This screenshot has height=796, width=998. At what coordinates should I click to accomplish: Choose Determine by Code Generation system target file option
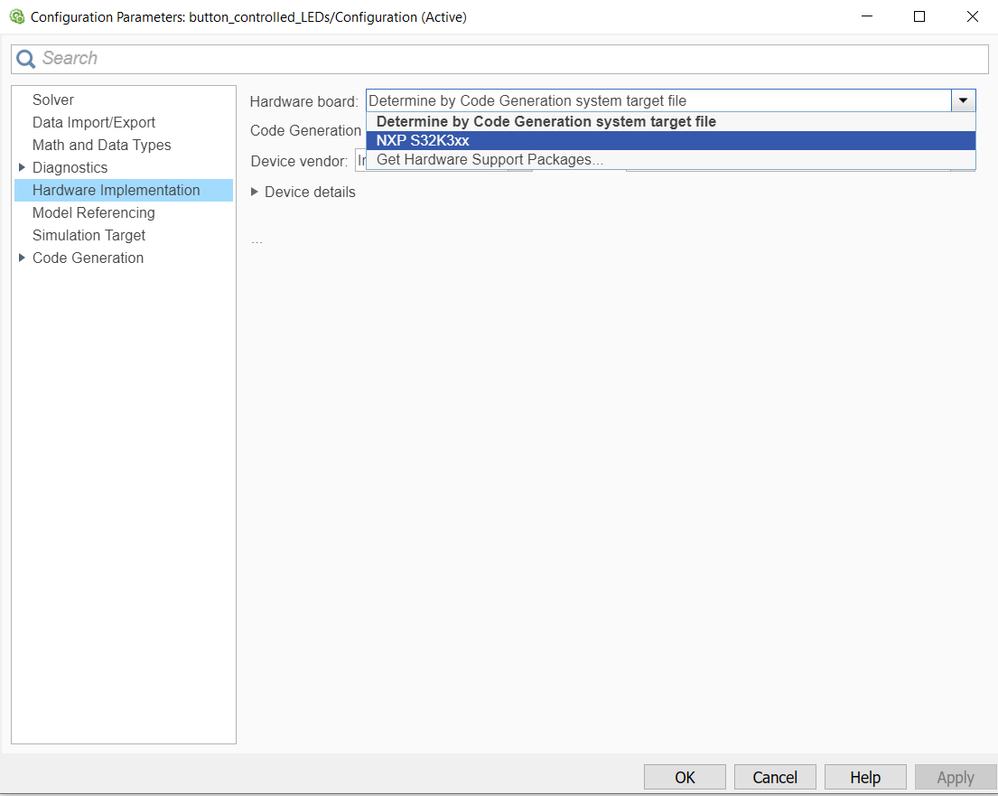pos(671,122)
